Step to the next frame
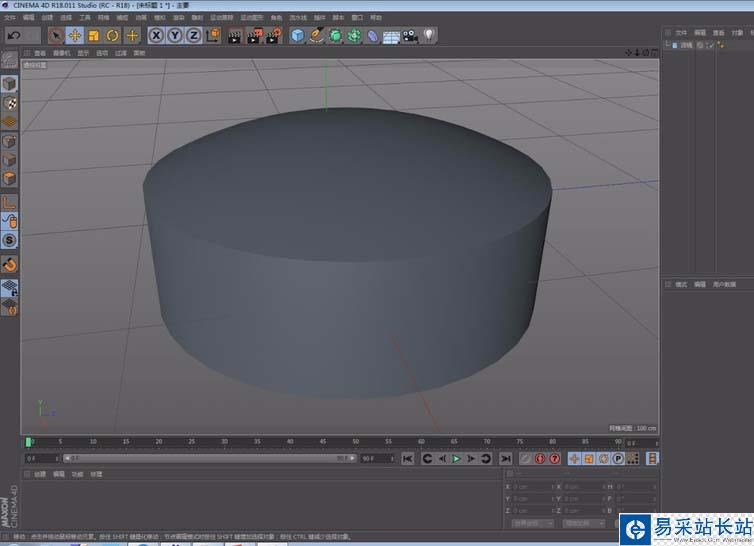 click(471, 459)
